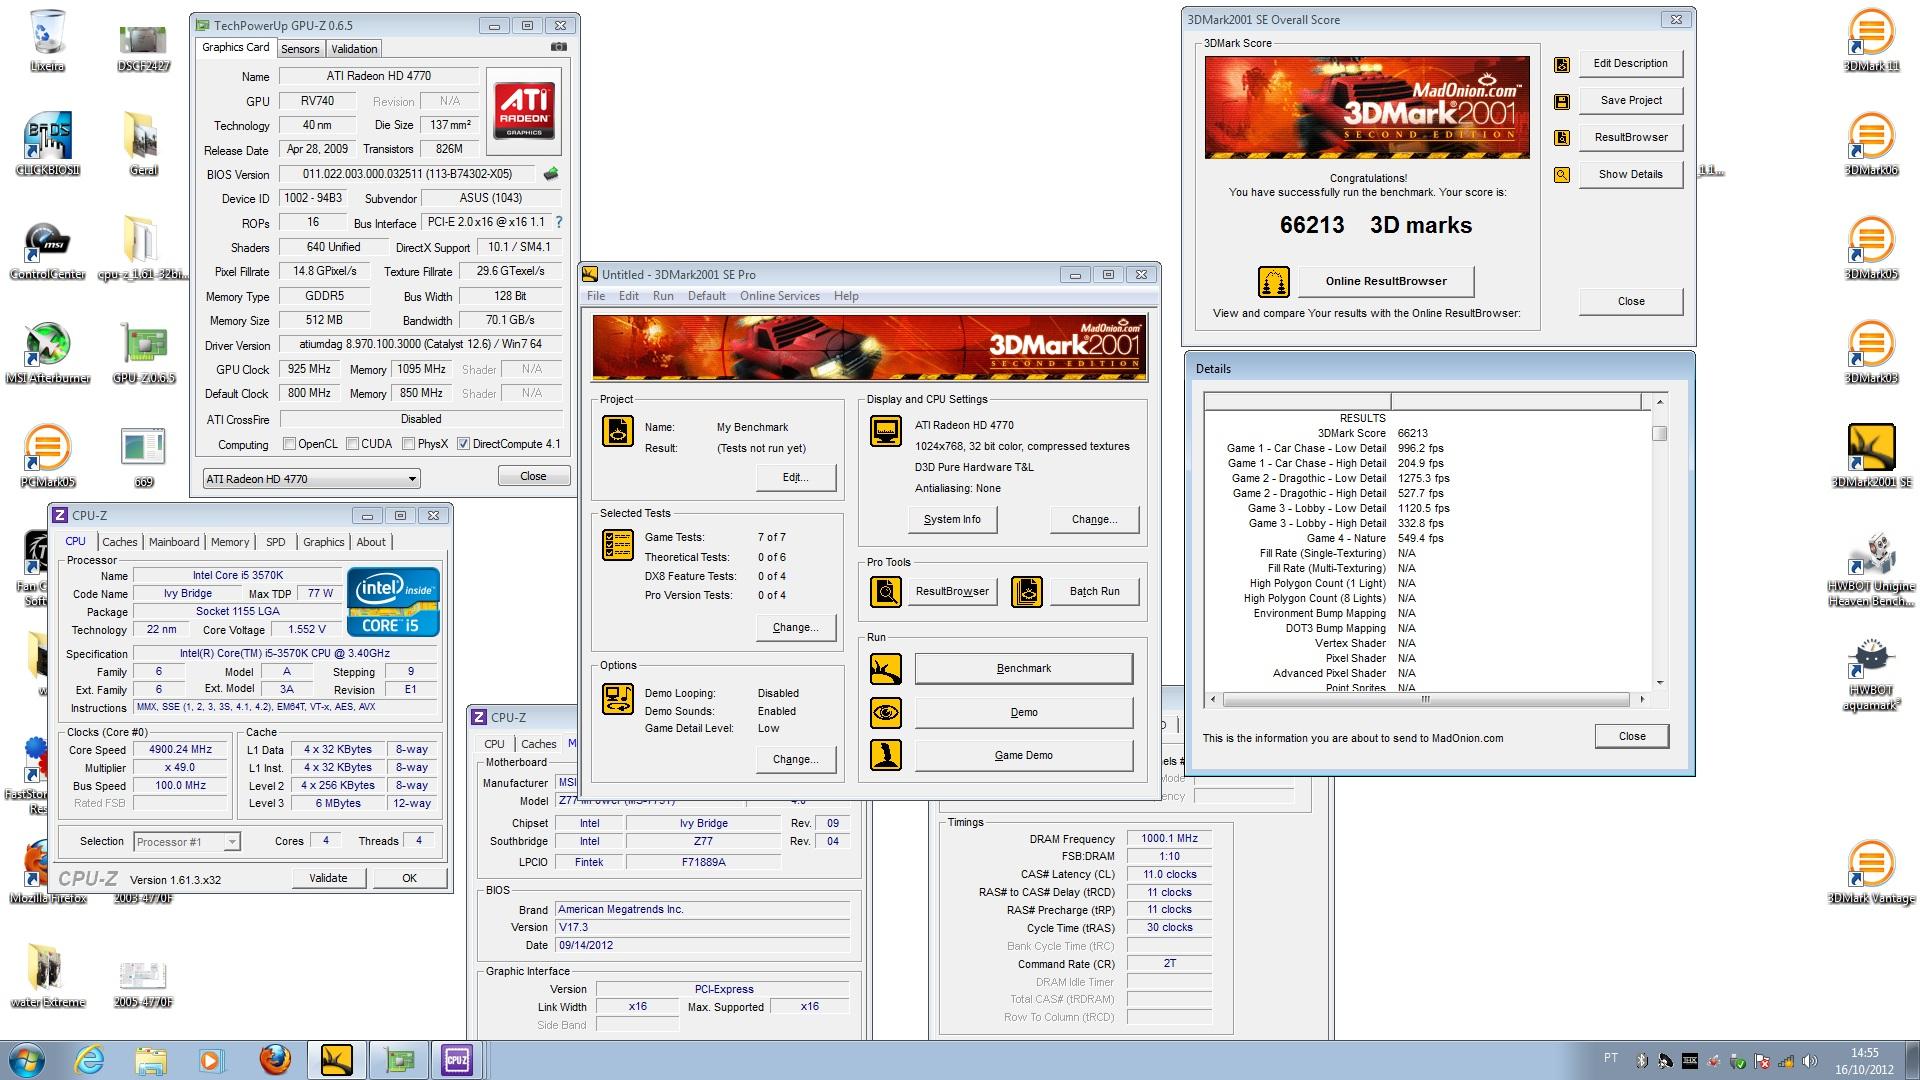Screen dimensions: 1920x1080
Task: Toggle DirectCompute 4.1 checkbox
Action: [x=463, y=444]
